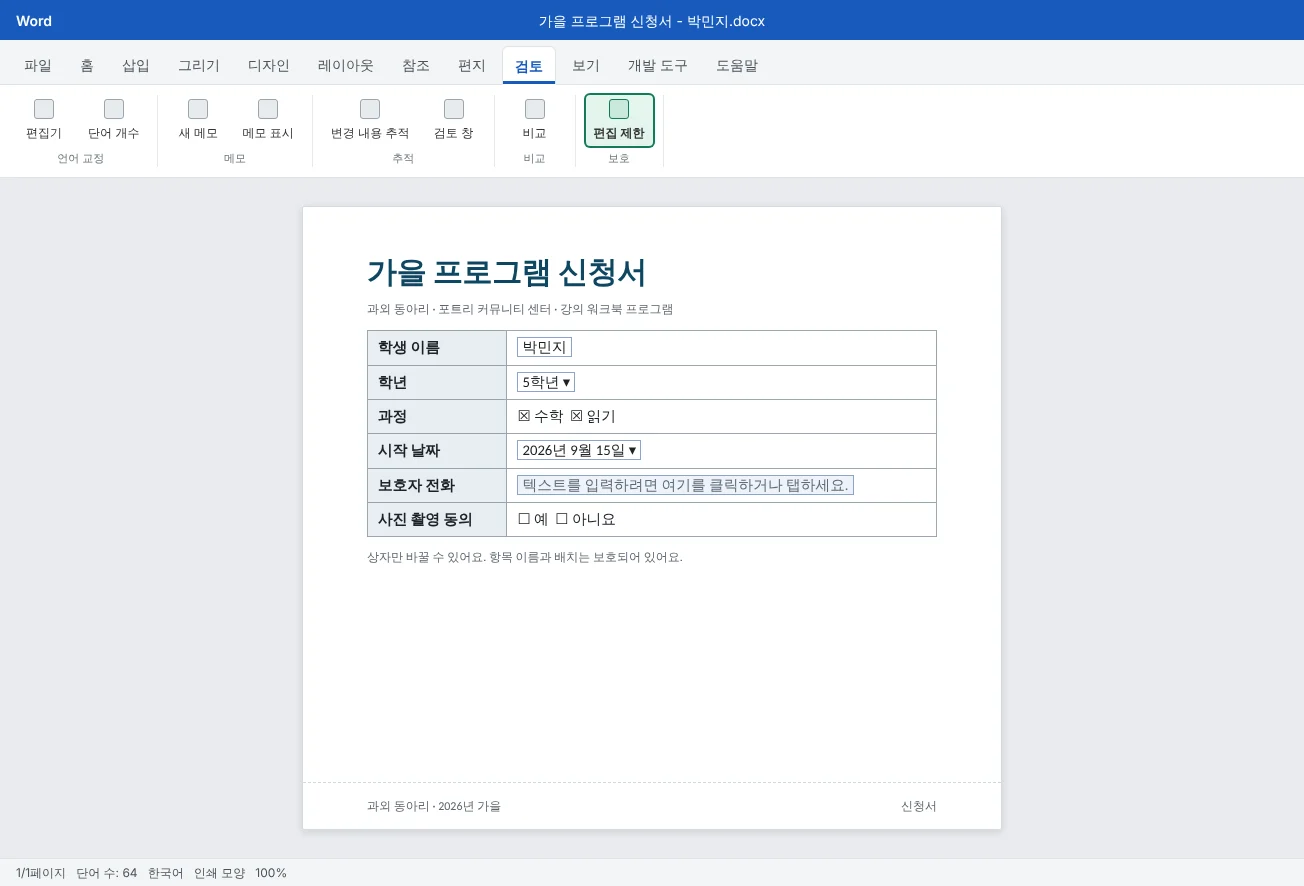Uncheck the 수학 course checkbox
This screenshot has height=886, width=1304.
coord(524,416)
